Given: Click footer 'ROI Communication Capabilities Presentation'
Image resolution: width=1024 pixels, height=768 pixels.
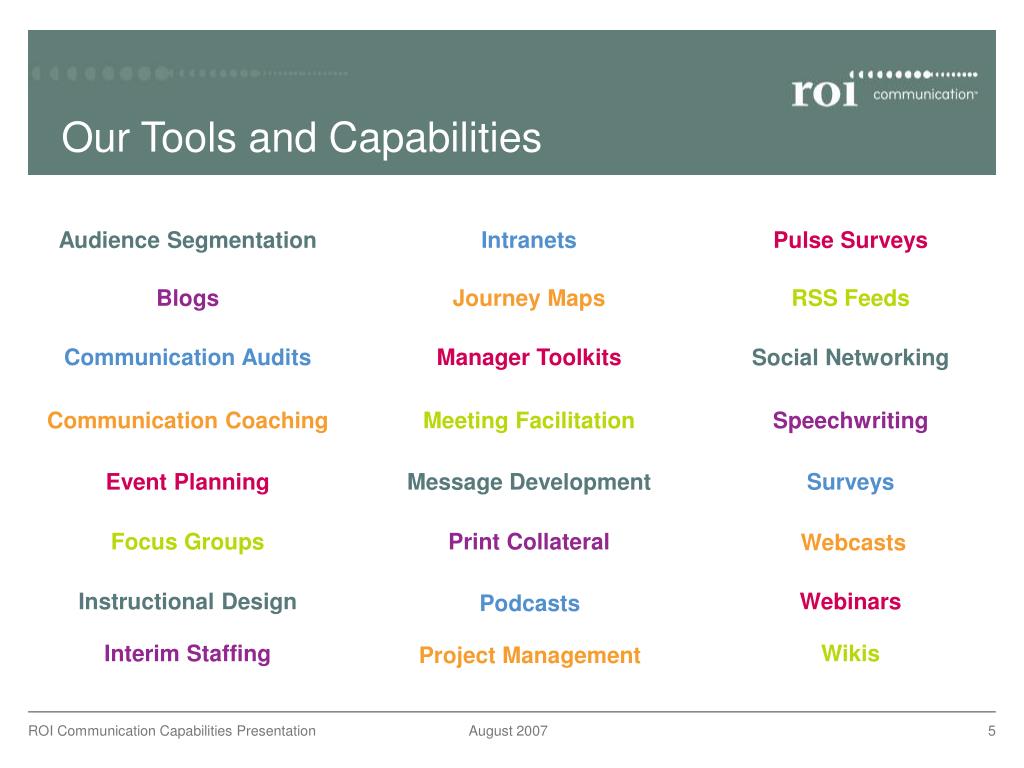Looking at the screenshot, I should 172,731.
